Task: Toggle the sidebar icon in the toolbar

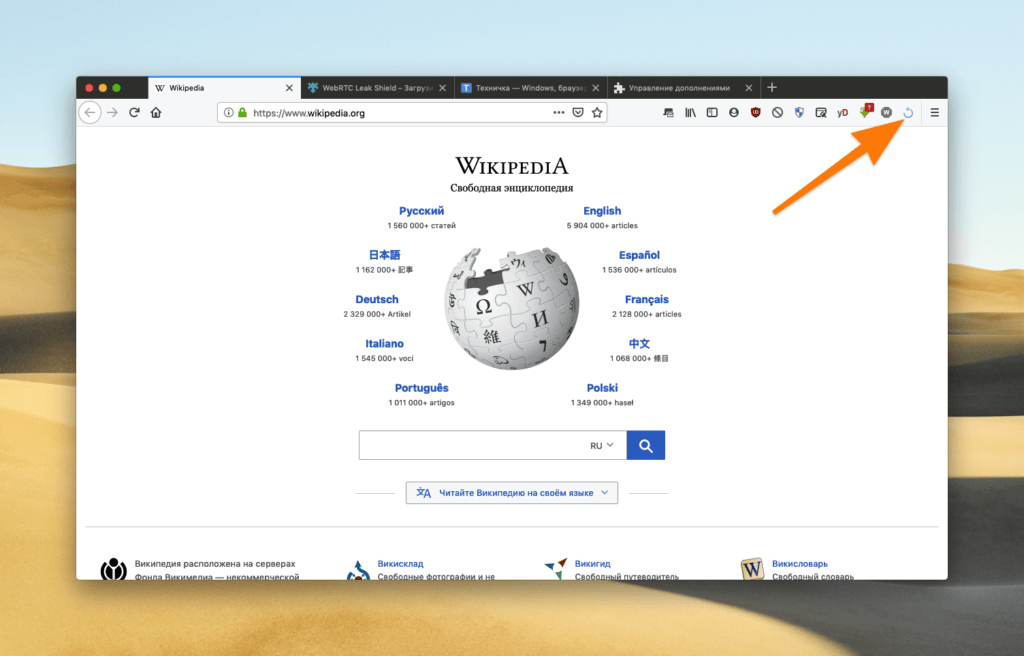Action: coord(712,112)
